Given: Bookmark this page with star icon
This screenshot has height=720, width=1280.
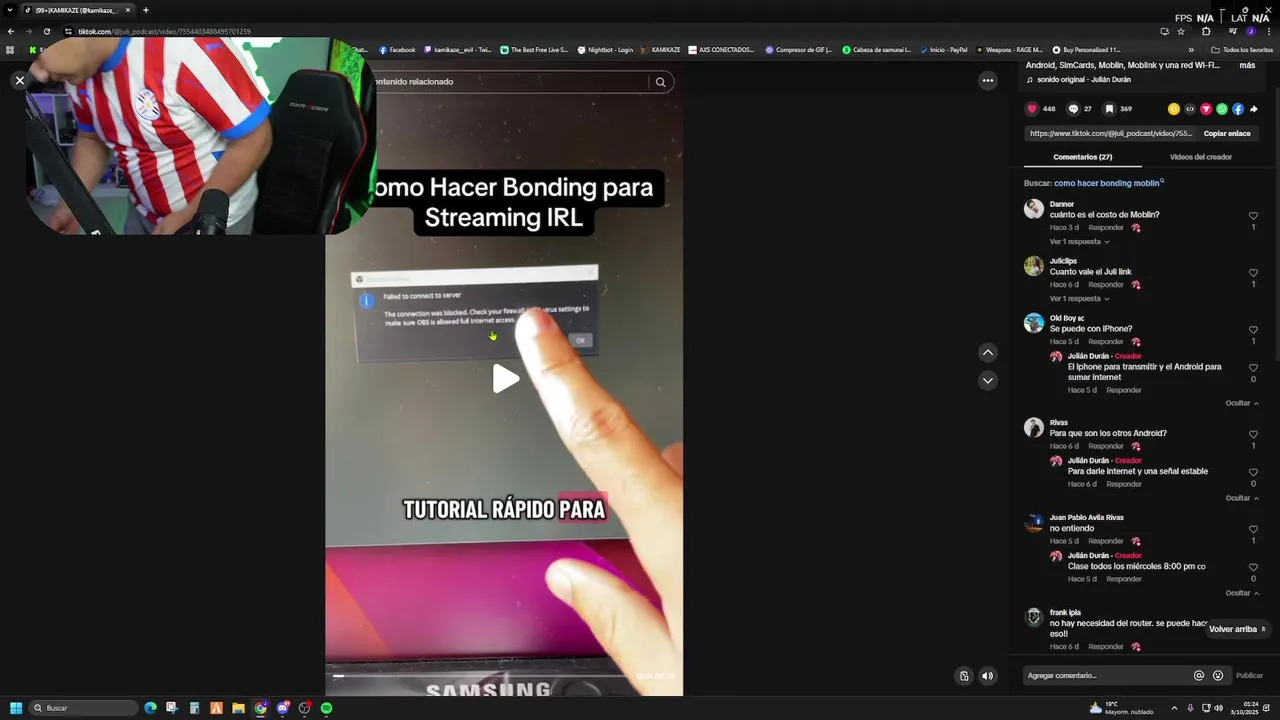Looking at the screenshot, I should 1181,31.
